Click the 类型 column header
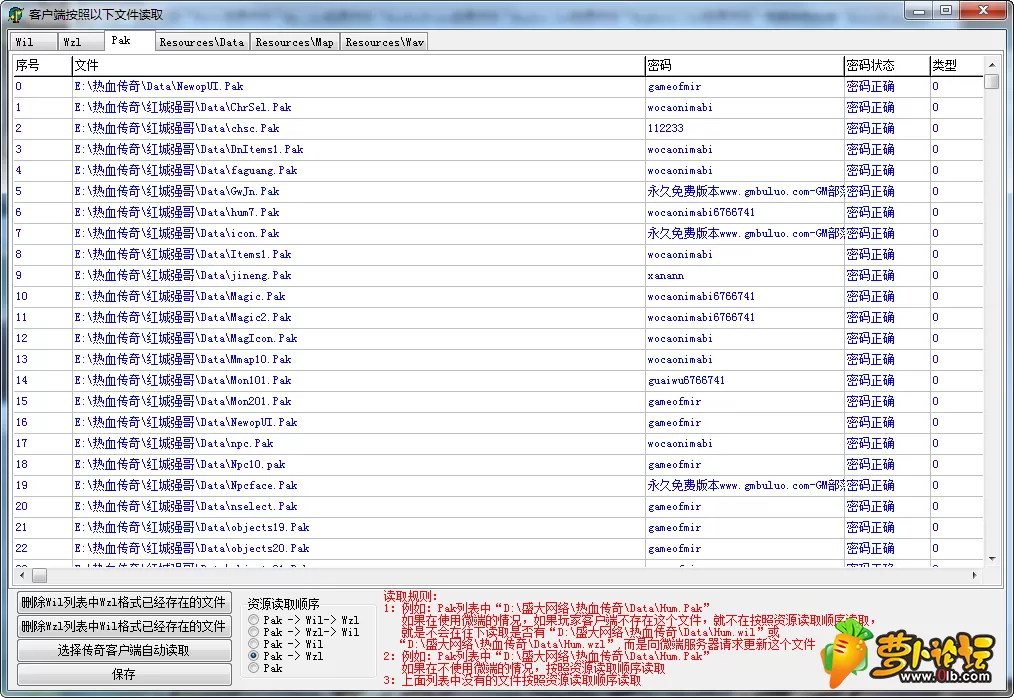The width and height of the screenshot is (1014, 698). tap(956, 65)
